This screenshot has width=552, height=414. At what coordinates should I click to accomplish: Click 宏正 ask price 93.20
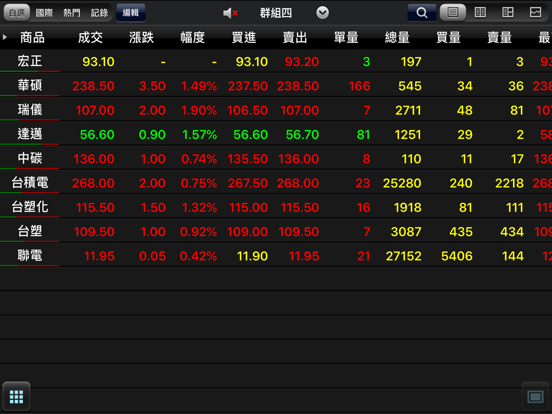click(x=302, y=62)
